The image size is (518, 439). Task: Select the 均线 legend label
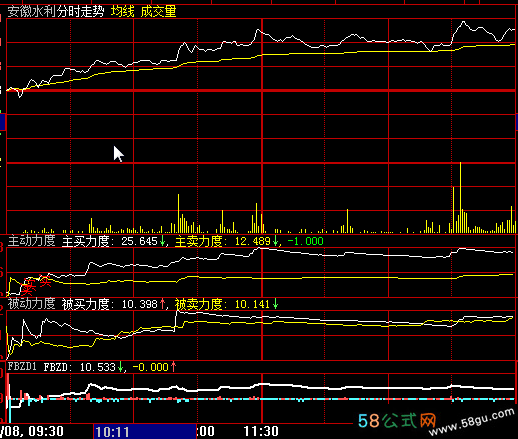[x=123, y=12]
